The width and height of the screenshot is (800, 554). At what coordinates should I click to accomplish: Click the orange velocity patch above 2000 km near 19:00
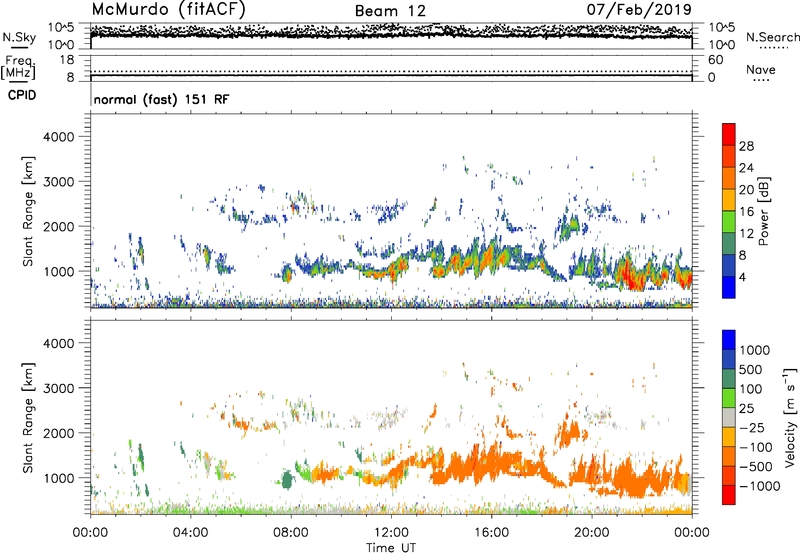(569, 431)
